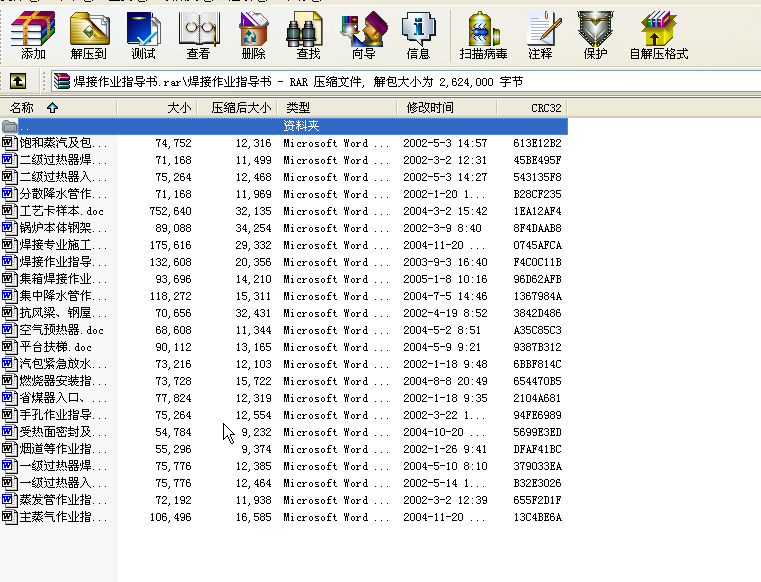Select file 一级过热器焊...
761x582 pixels.
[63, 466]
